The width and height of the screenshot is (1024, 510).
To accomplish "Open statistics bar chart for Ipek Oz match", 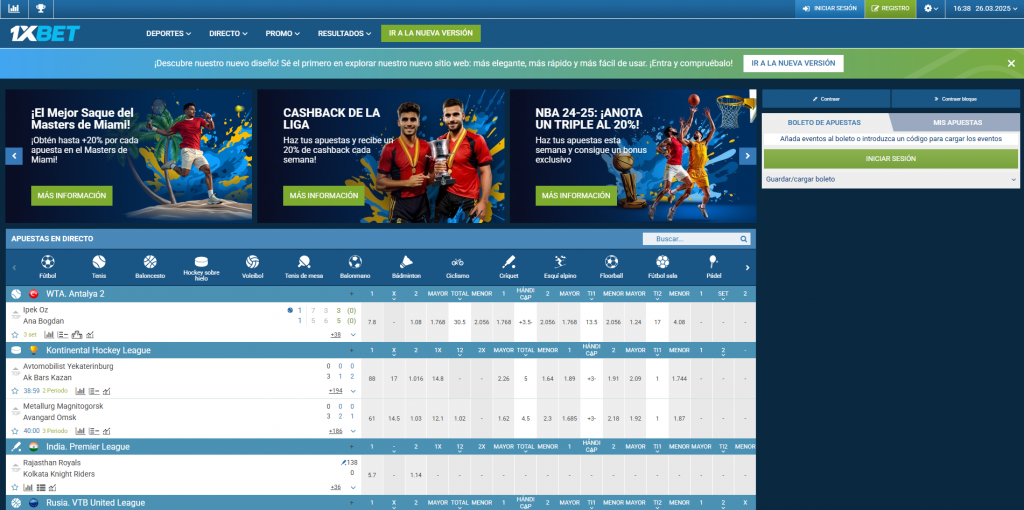I will point(49,334).
